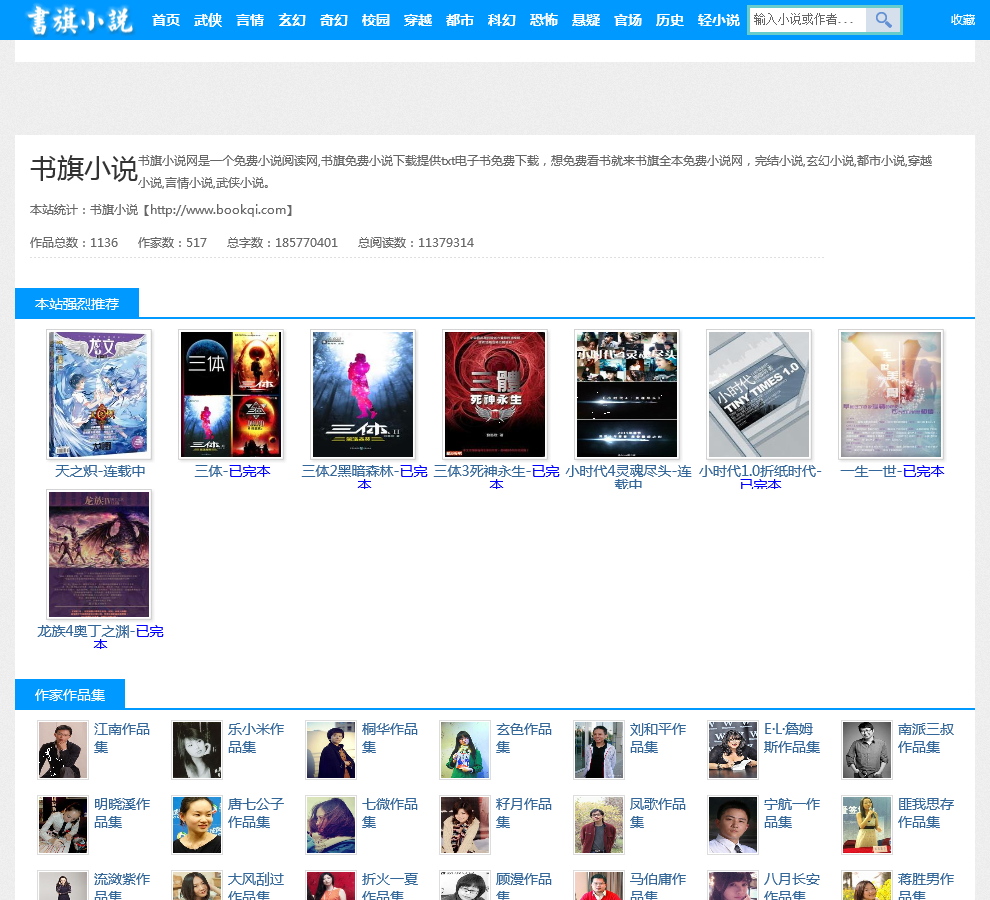This screenshot has width=990, height=900.
Task: Open the 言情 category
Action: click(250, 20)
